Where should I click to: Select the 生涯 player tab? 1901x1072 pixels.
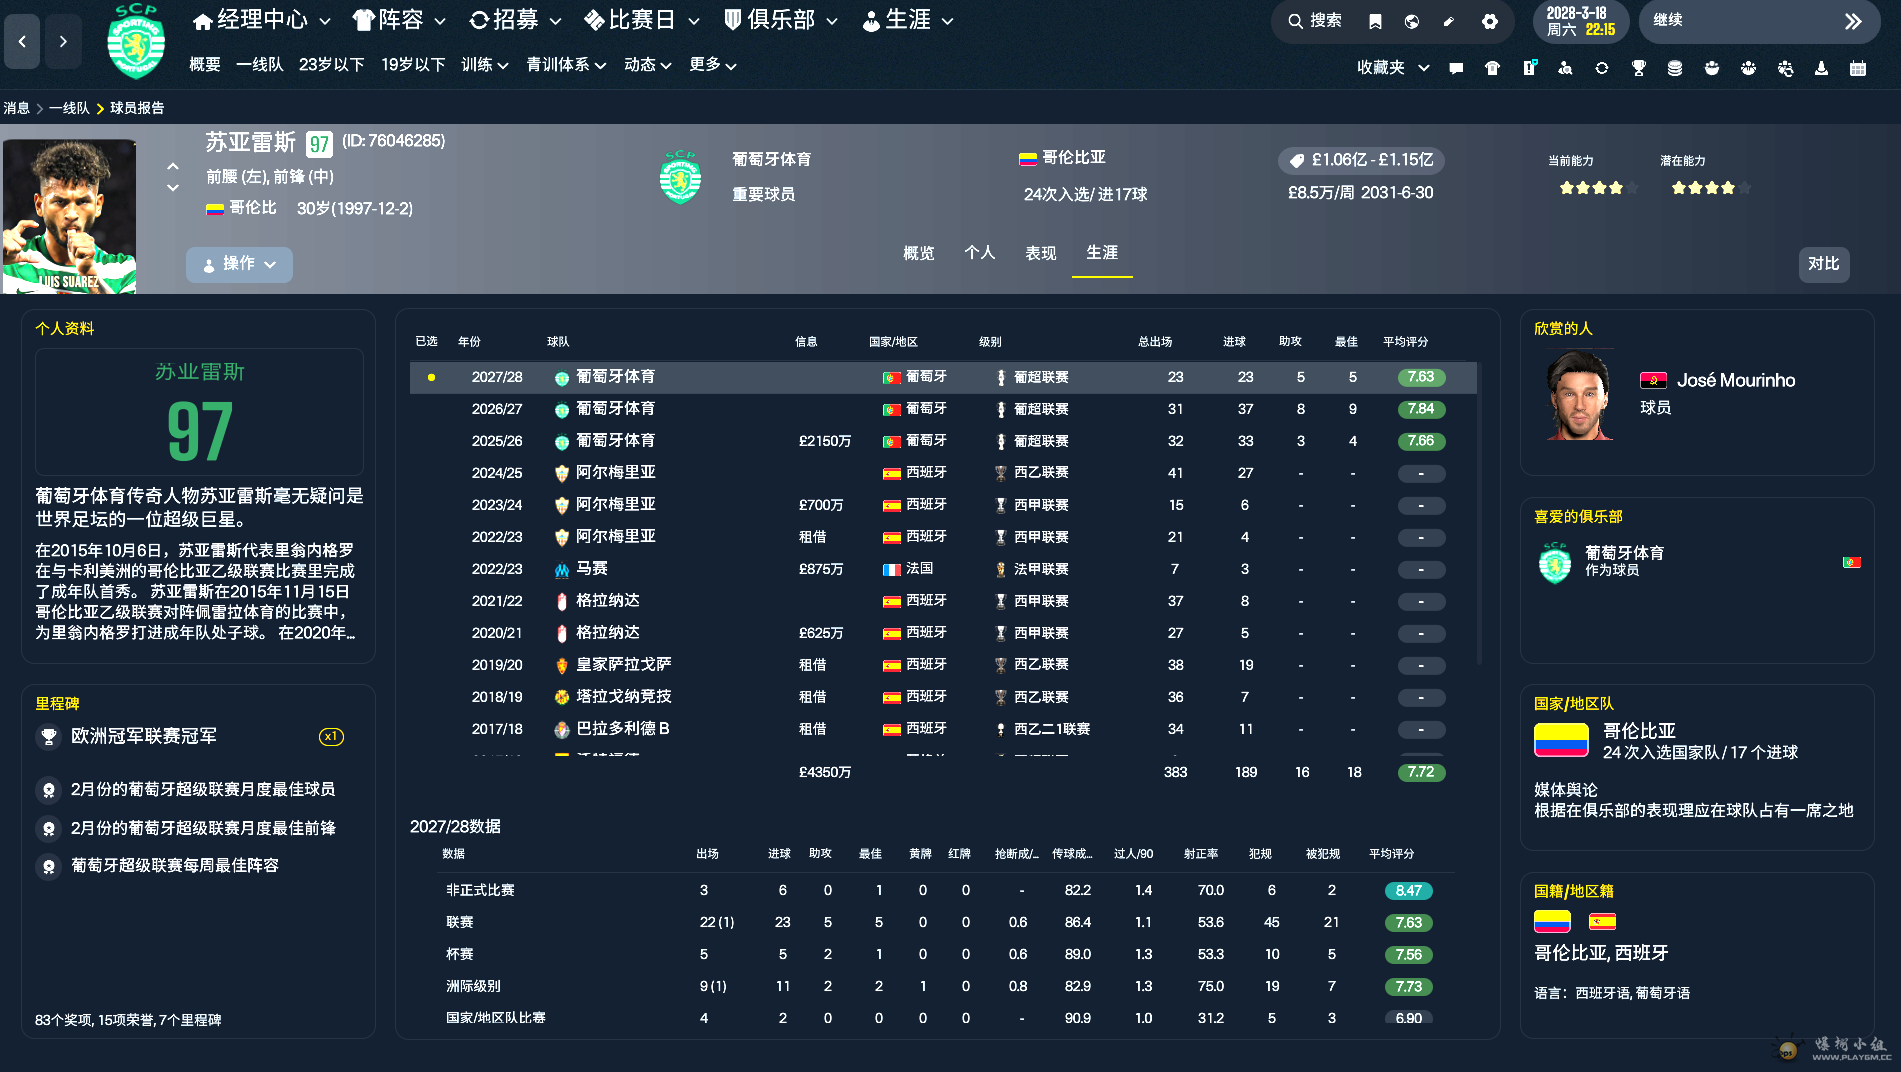(1102, 253)
